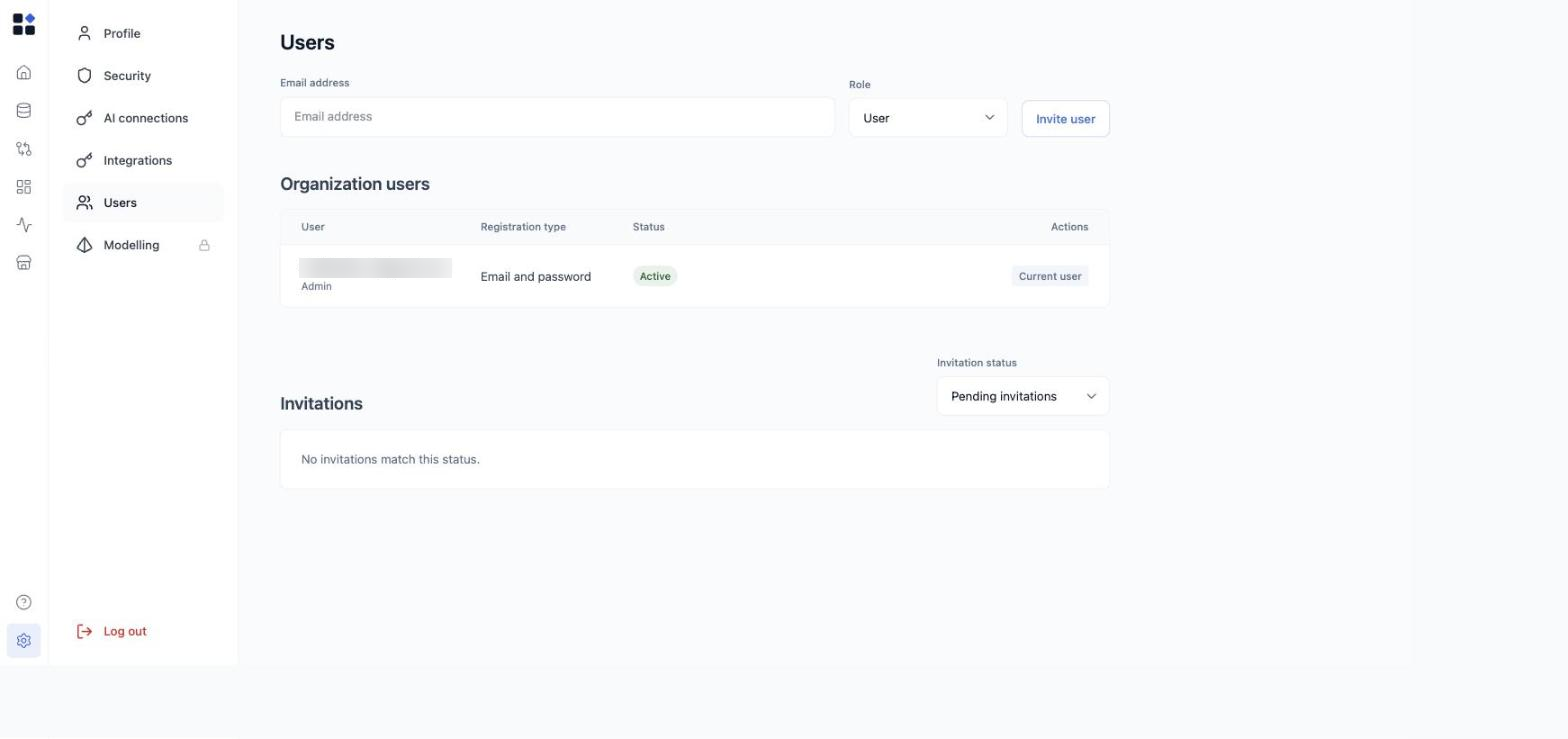Select the activity pulse icon in the rail
This screenshot has width=1568, height=739.
(24, 225)
